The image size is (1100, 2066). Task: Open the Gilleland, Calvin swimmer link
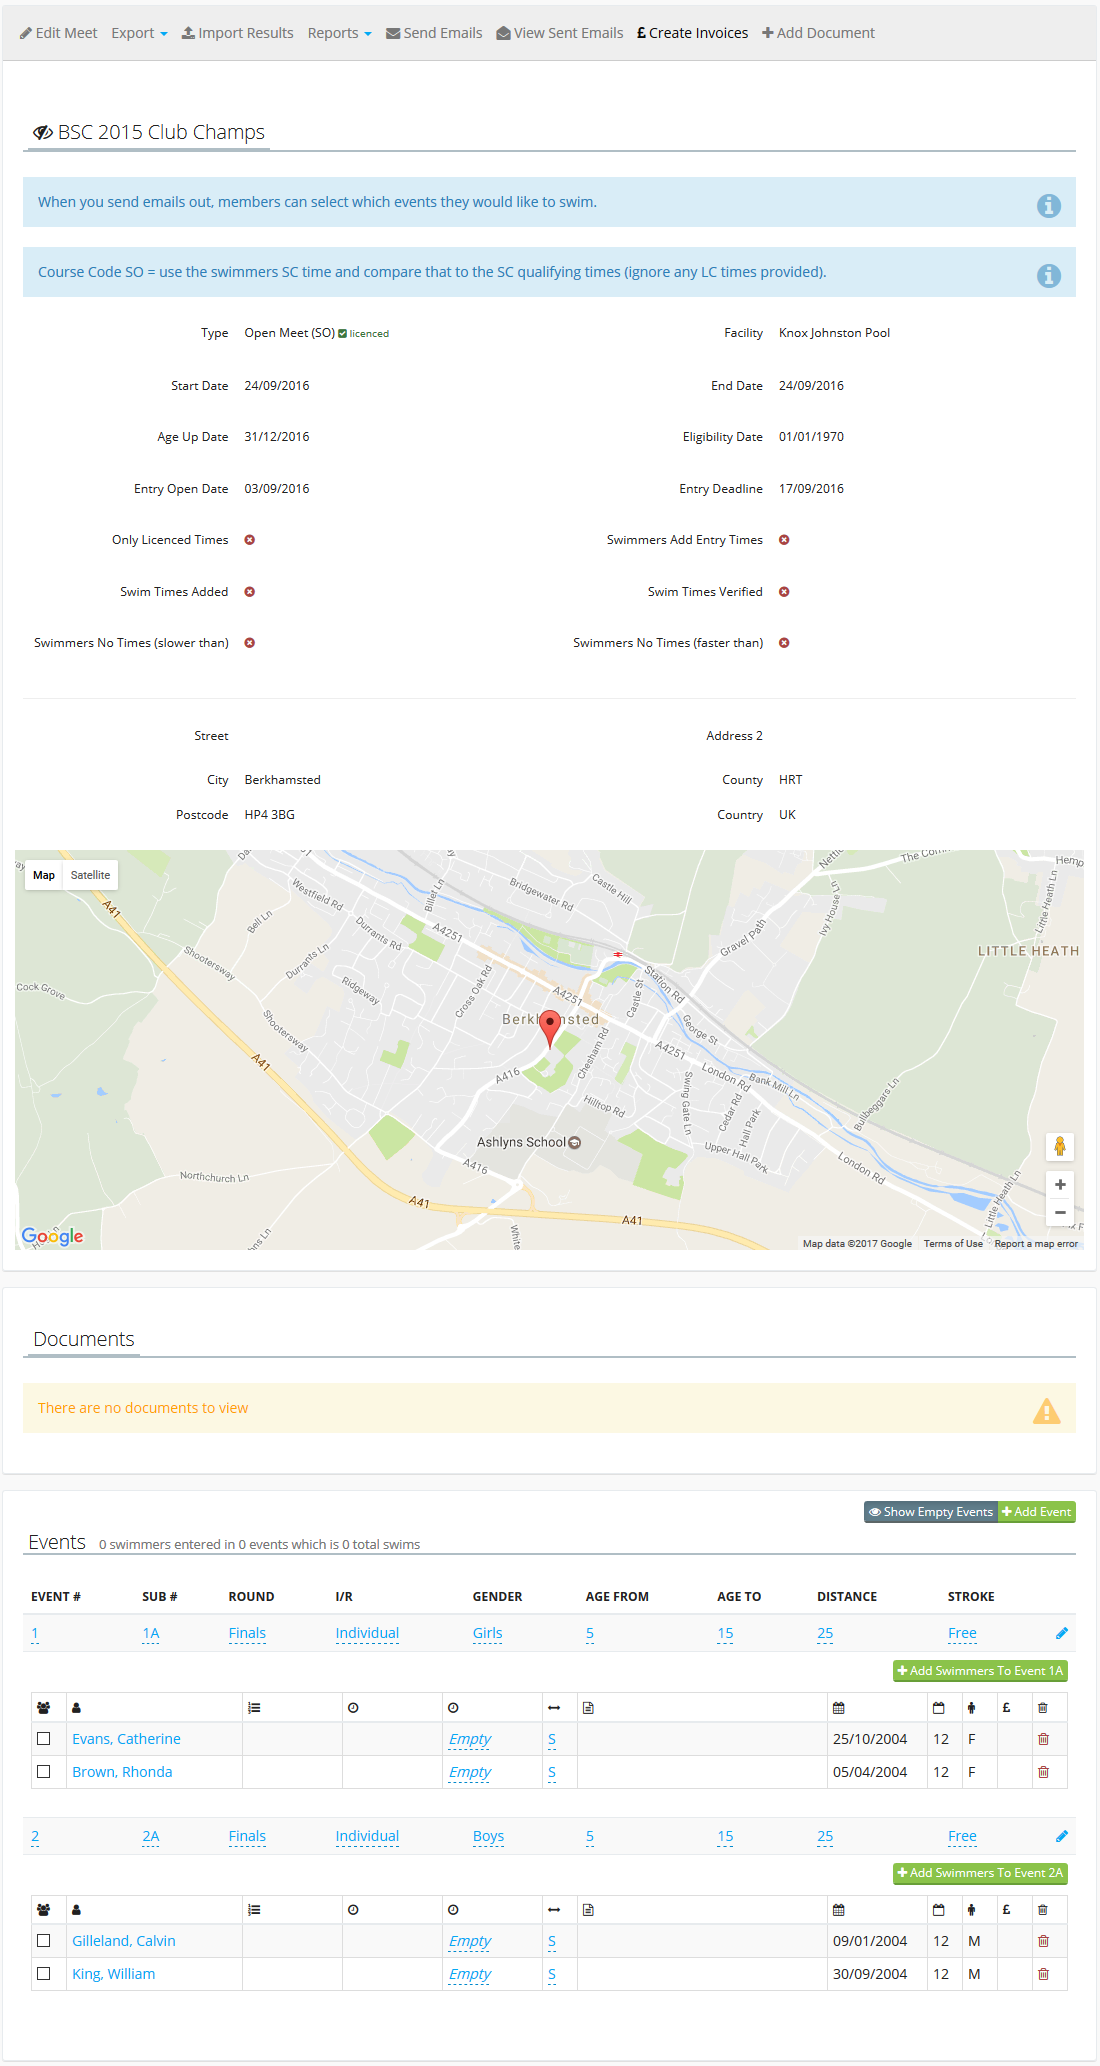(124, 1941)
